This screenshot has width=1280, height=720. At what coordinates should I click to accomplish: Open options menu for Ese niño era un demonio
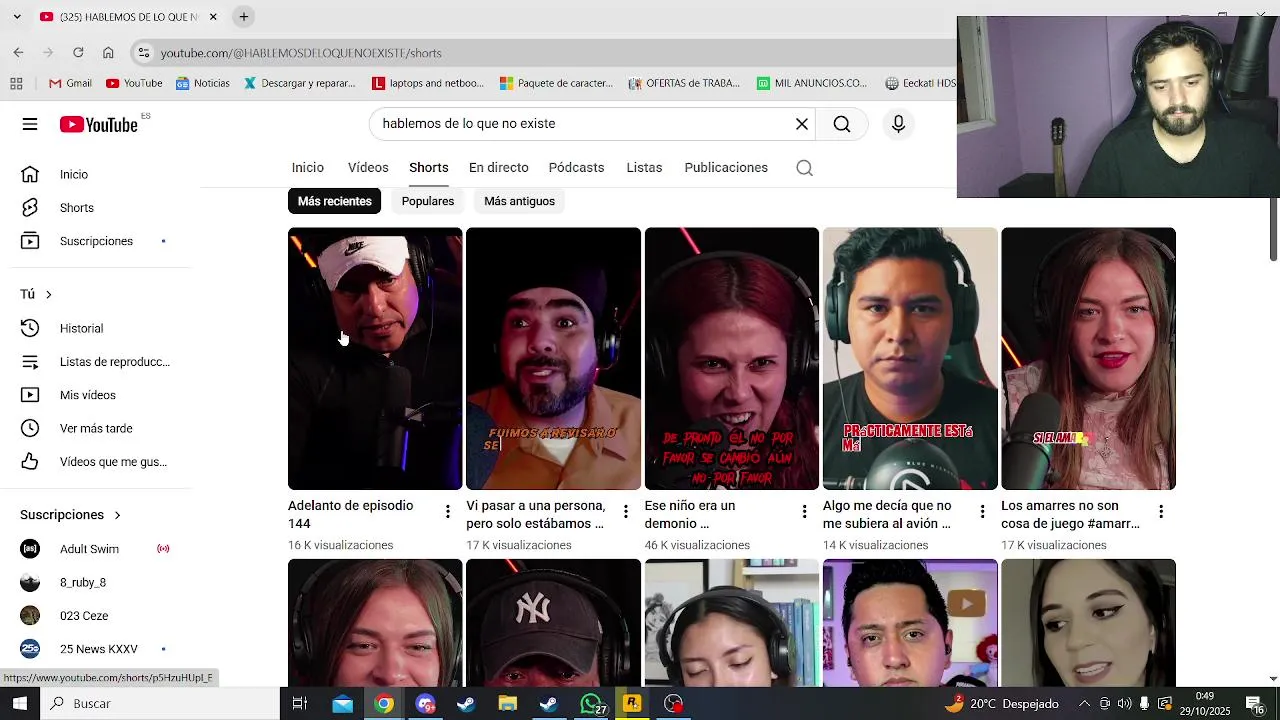tap(804, 512)
